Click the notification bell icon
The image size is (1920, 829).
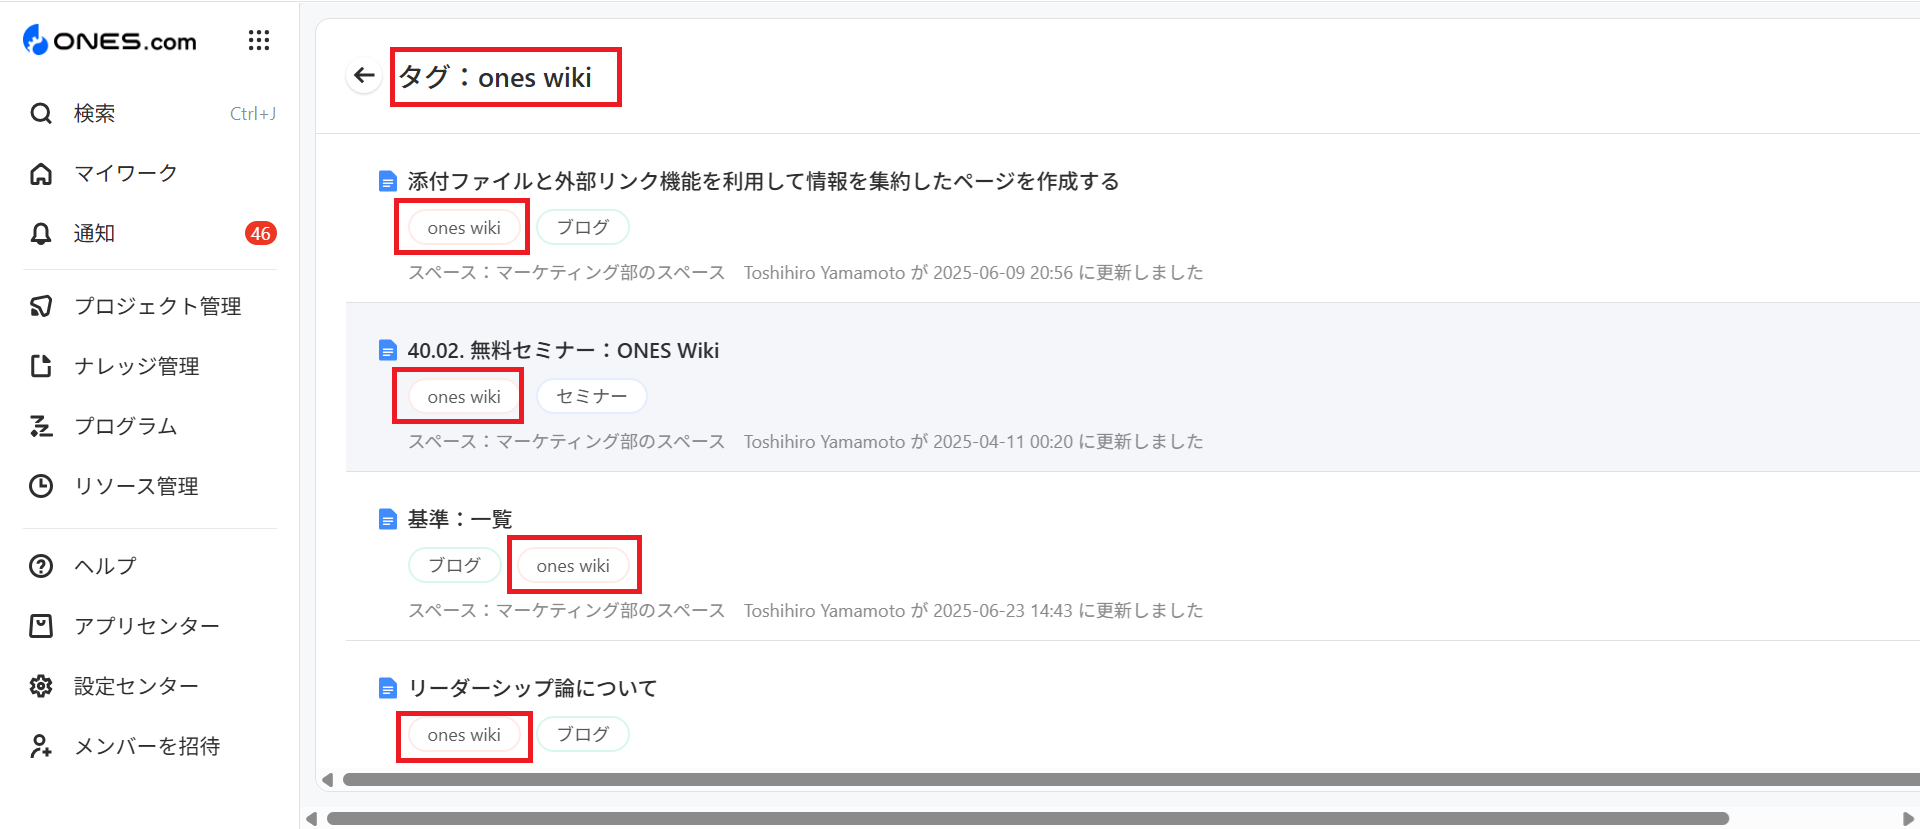pyautogui.click(x=41, y=233)
